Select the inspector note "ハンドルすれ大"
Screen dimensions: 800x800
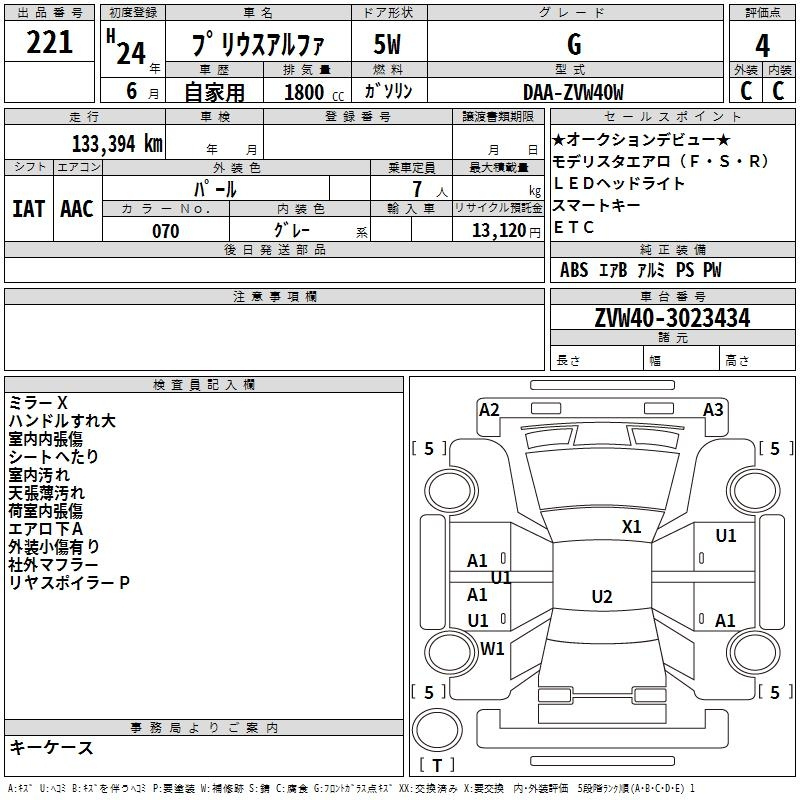[x=62, y=420]
